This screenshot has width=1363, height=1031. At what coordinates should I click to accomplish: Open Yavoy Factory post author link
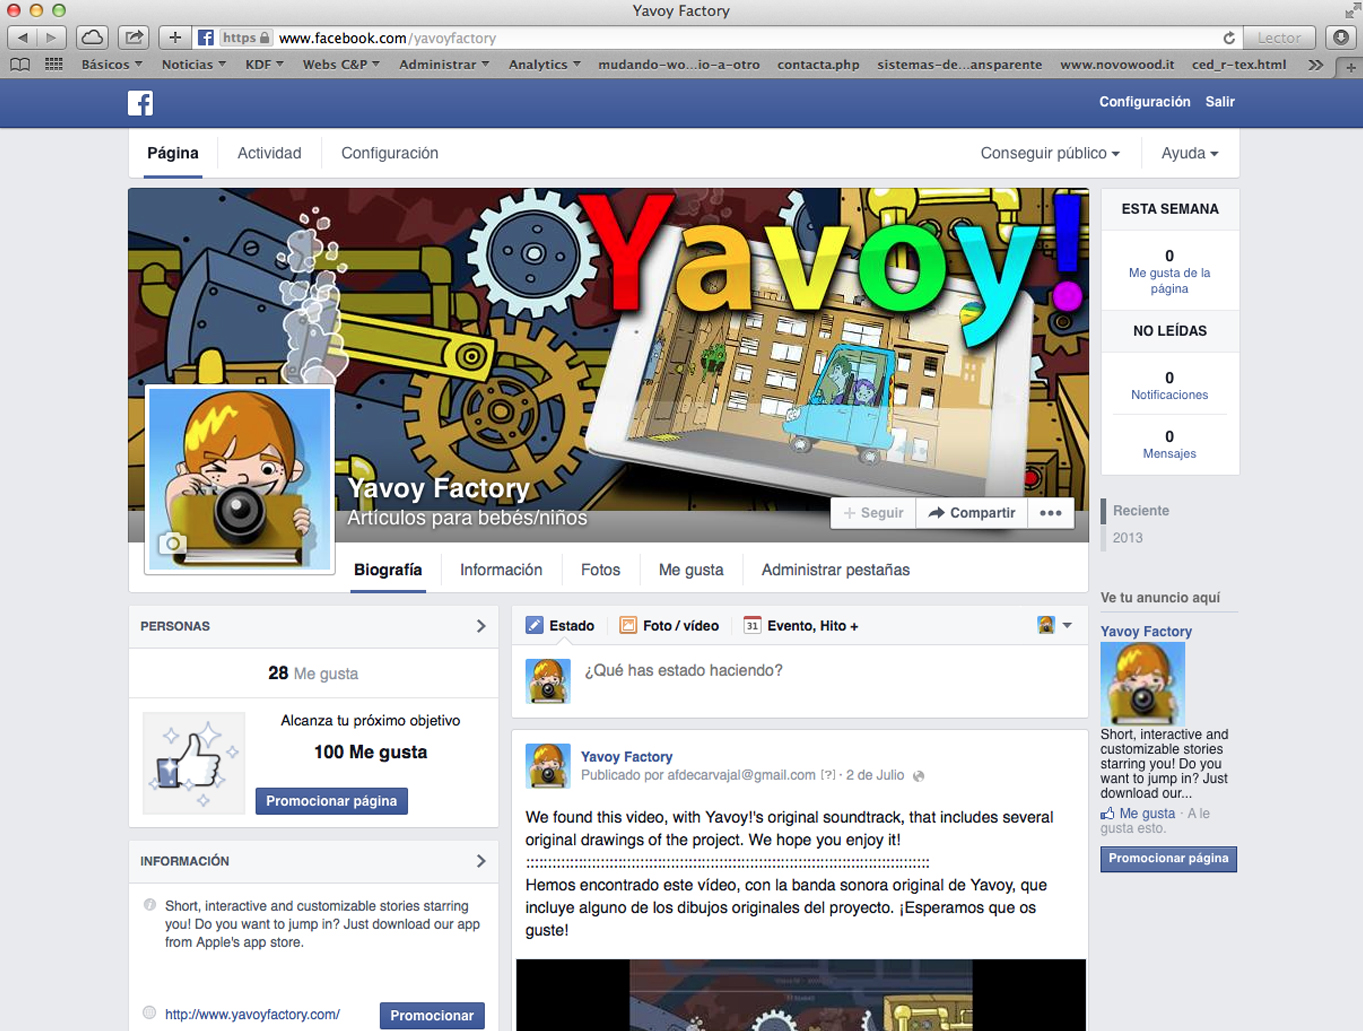coord(627,757)
